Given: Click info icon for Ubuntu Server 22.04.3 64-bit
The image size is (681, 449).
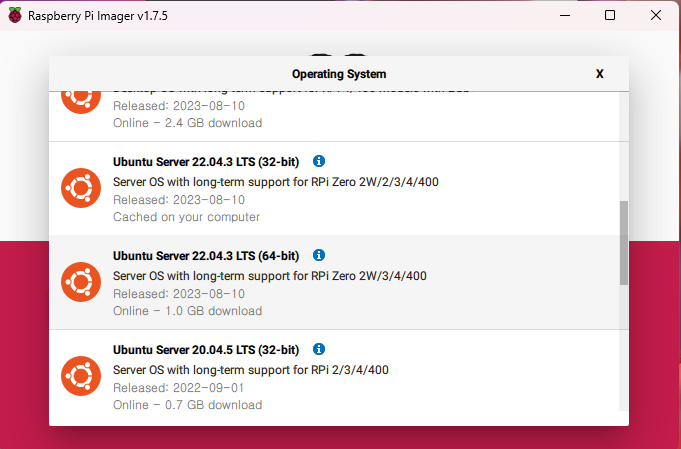Looking at the screenshot, I should tap(319, 255).
